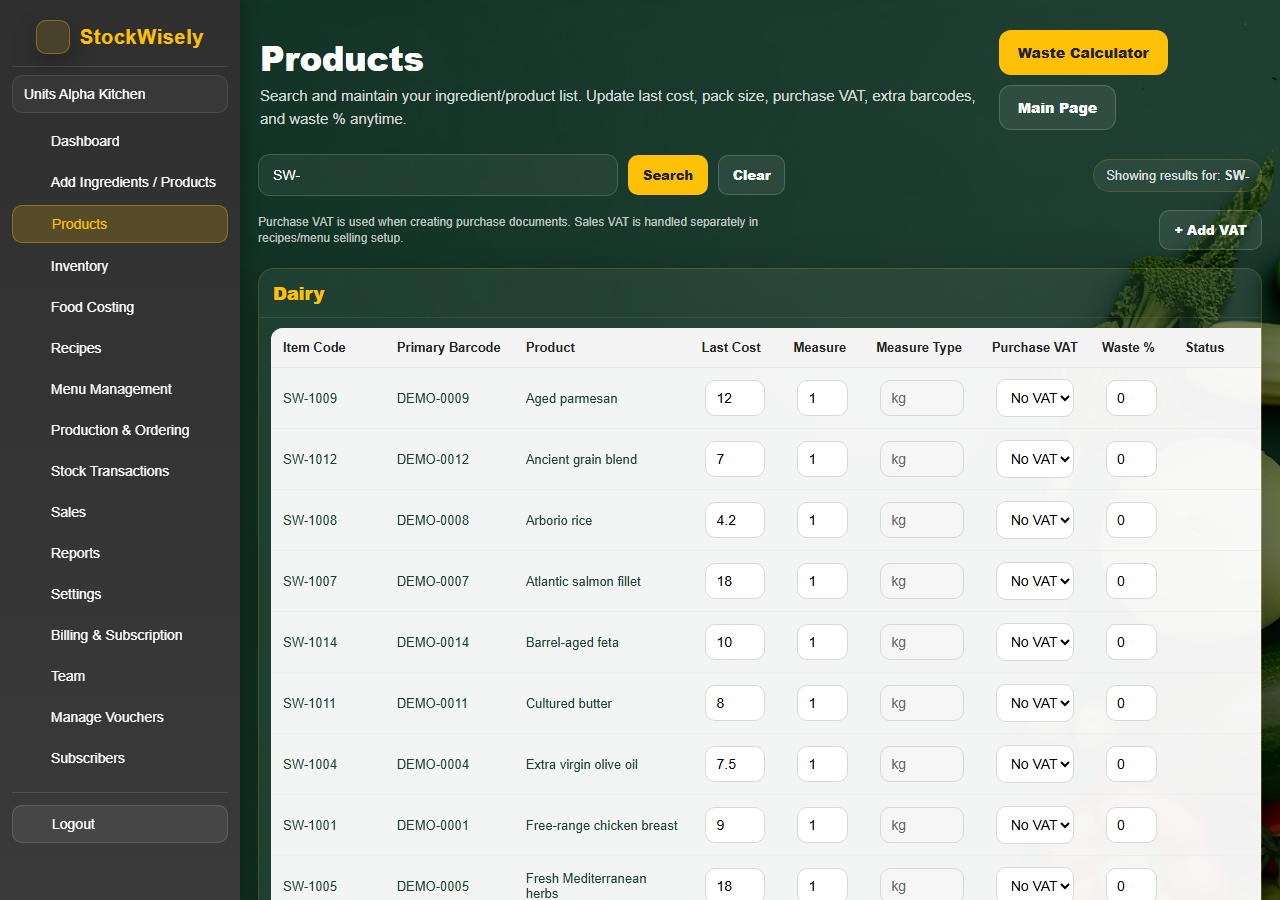Image resolution: width=1280 pixels, height=900 pixels.
Task: Open Purchase VAT dropdown for Barrel-aged feta
Action: 1034,642
